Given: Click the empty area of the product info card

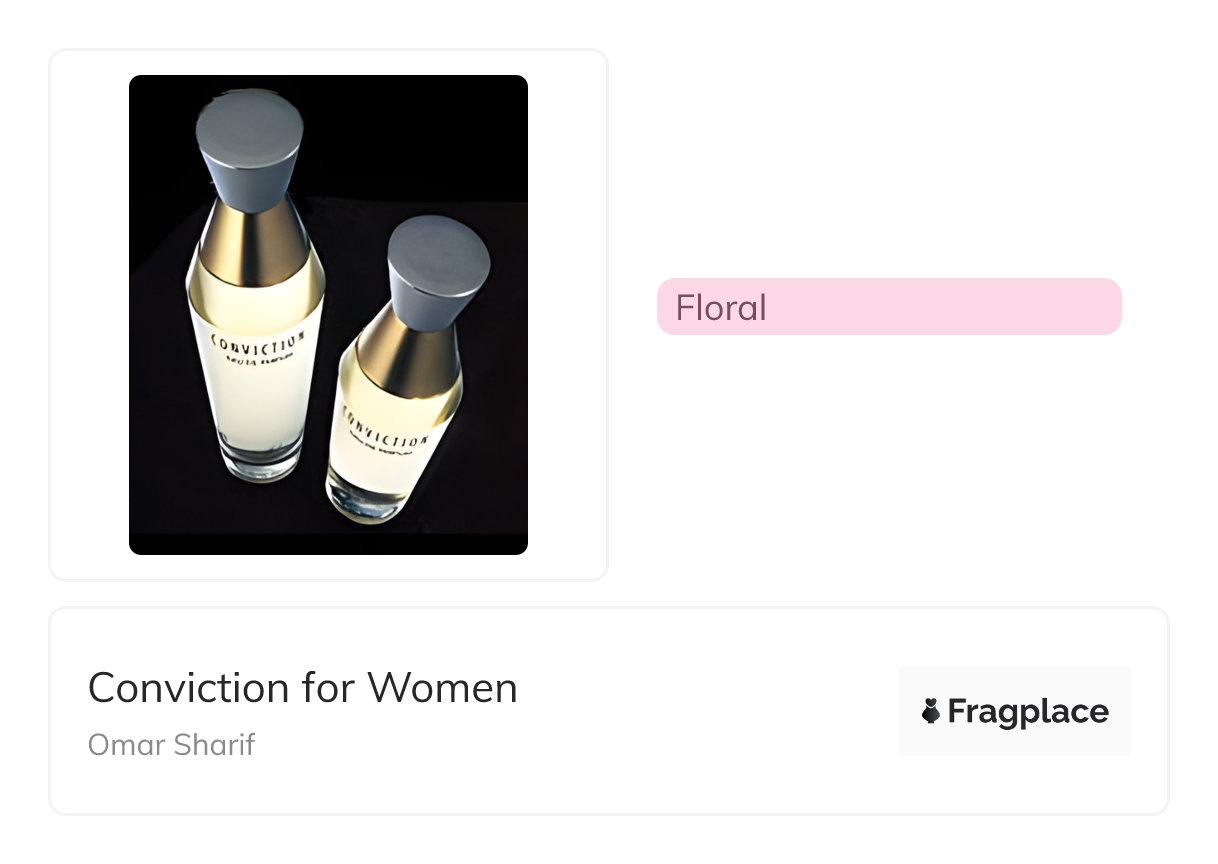Looking at the screenshot, I should tap(700, 712).
